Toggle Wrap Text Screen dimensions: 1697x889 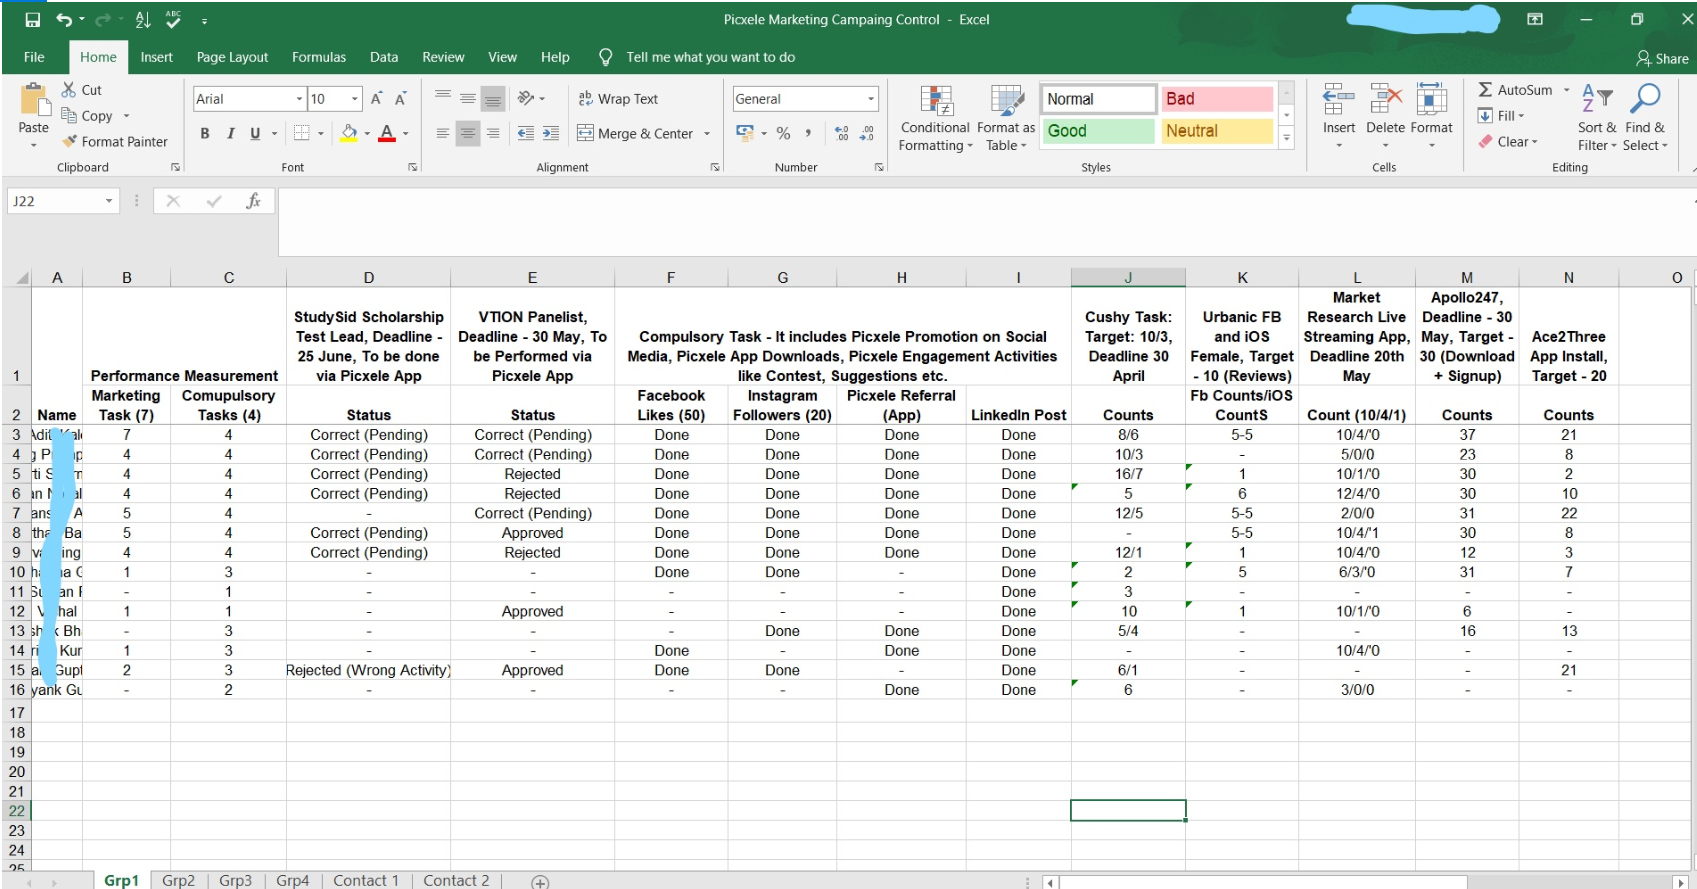tap(618, 98)
